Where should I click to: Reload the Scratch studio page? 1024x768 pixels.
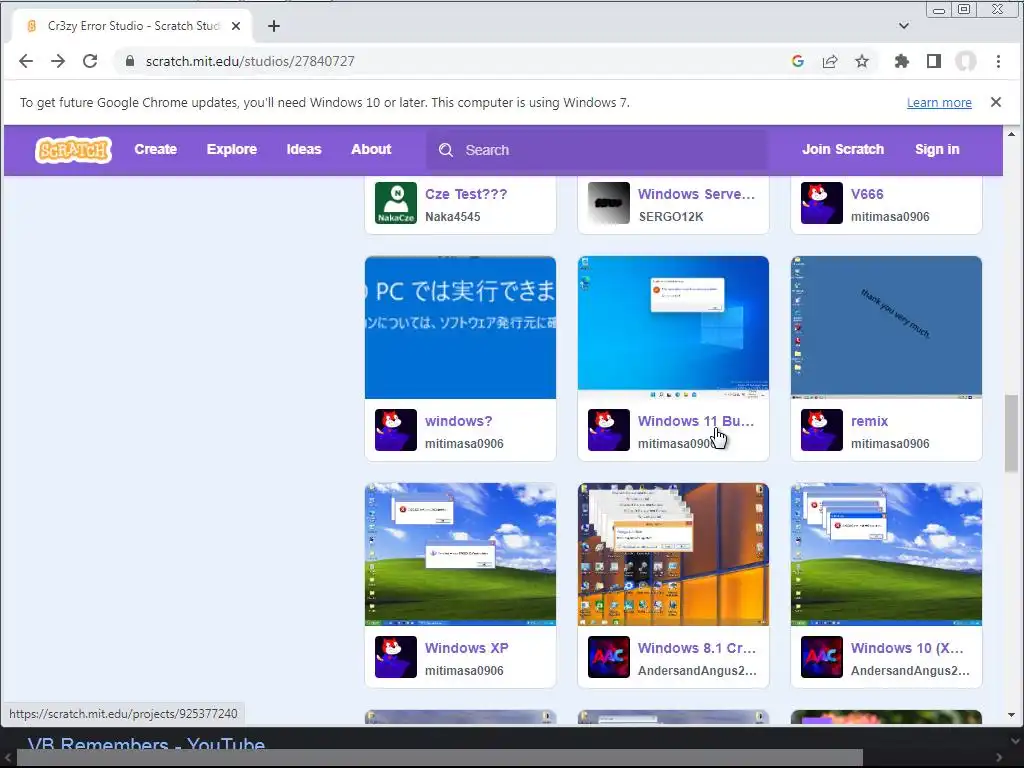click(x=90, y=61)
